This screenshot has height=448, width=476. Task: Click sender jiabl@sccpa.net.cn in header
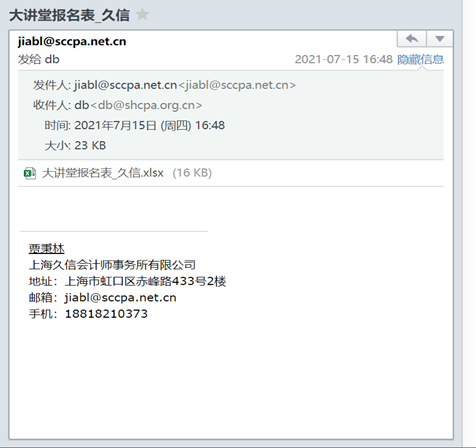[x=72, y=41]
